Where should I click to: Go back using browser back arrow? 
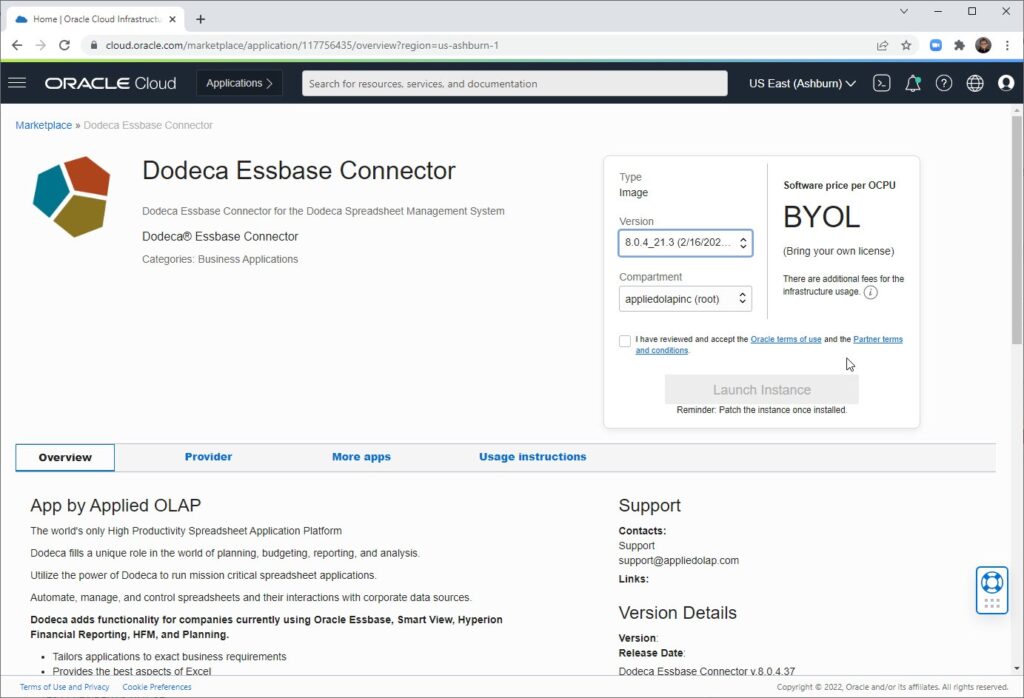pos(17,45)
